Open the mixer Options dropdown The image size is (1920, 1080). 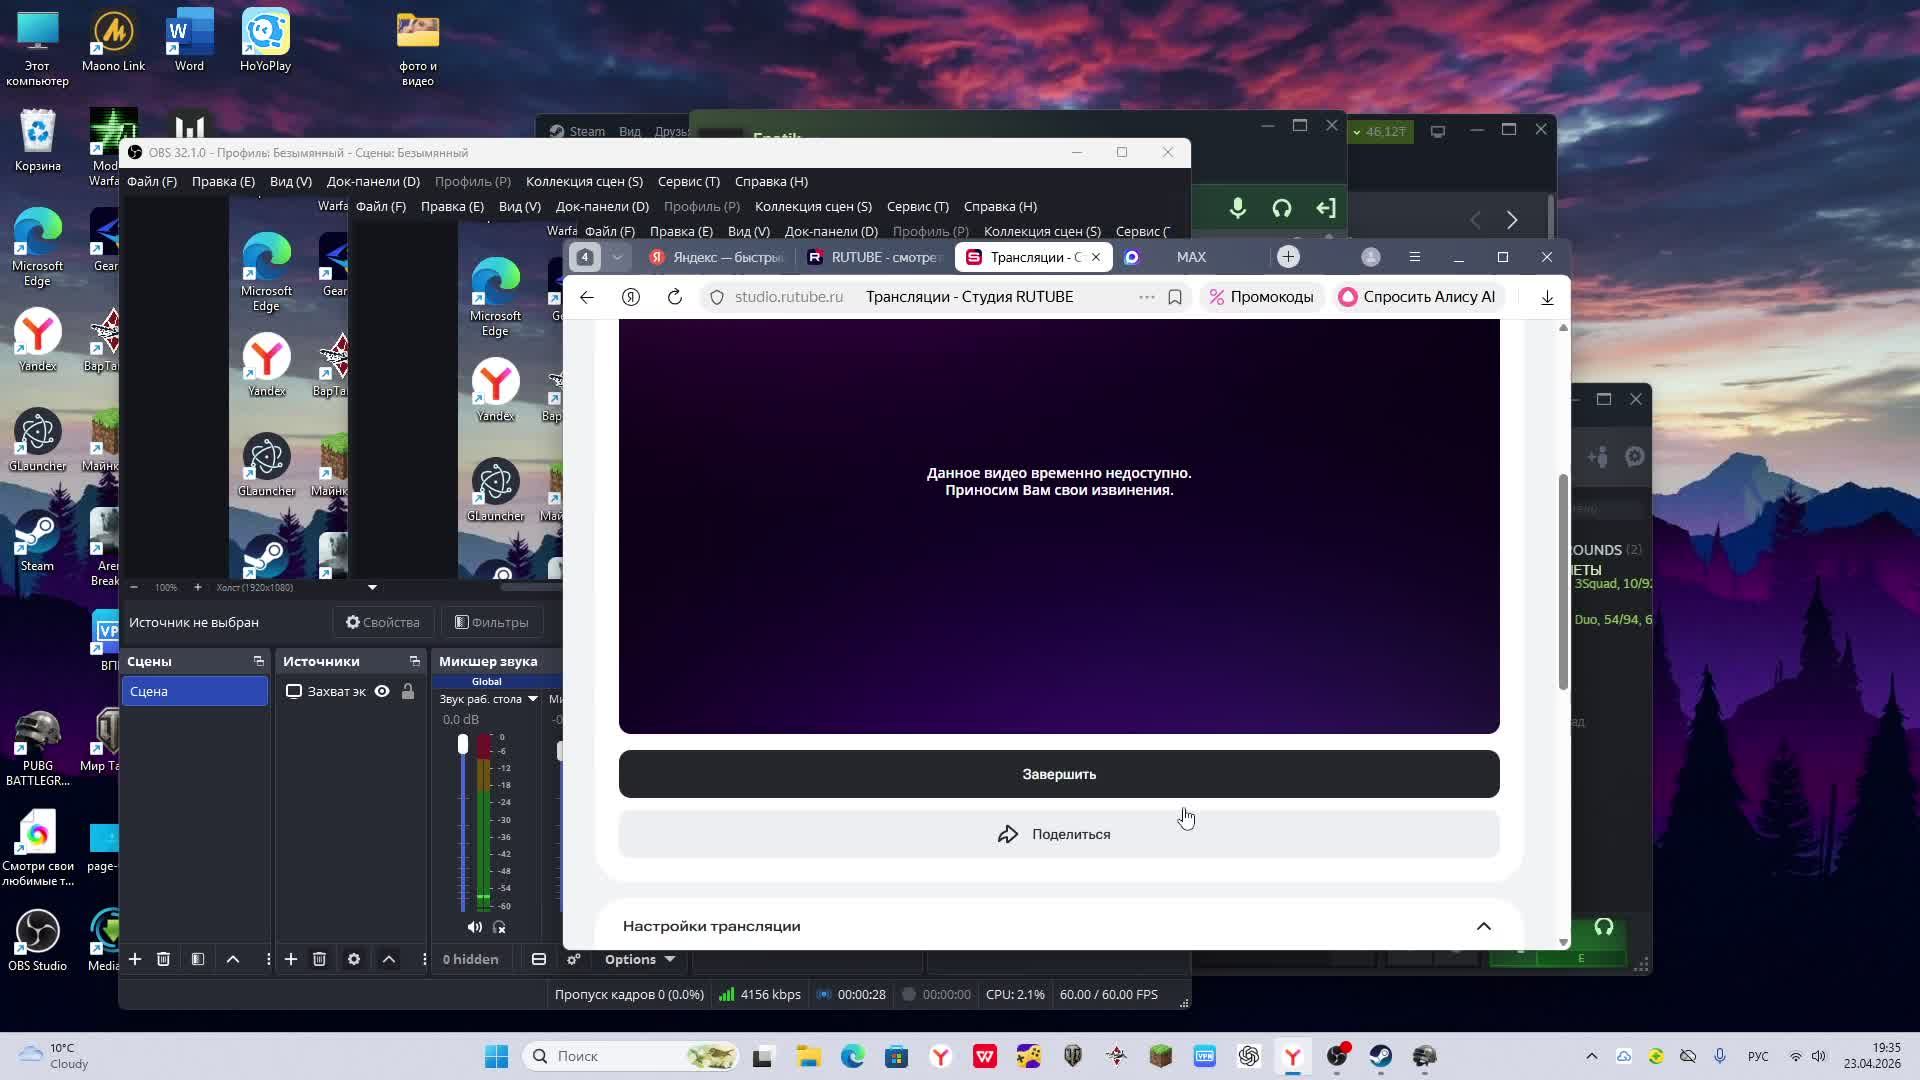pyautogui.click(x=640, y=959)
